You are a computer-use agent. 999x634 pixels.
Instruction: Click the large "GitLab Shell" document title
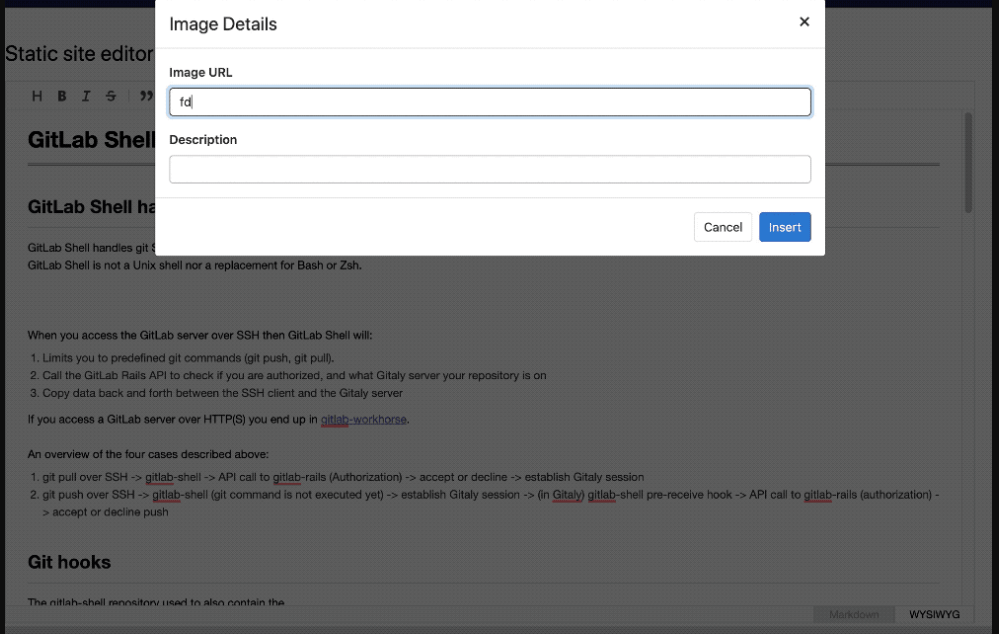click(x=91, y=140)
